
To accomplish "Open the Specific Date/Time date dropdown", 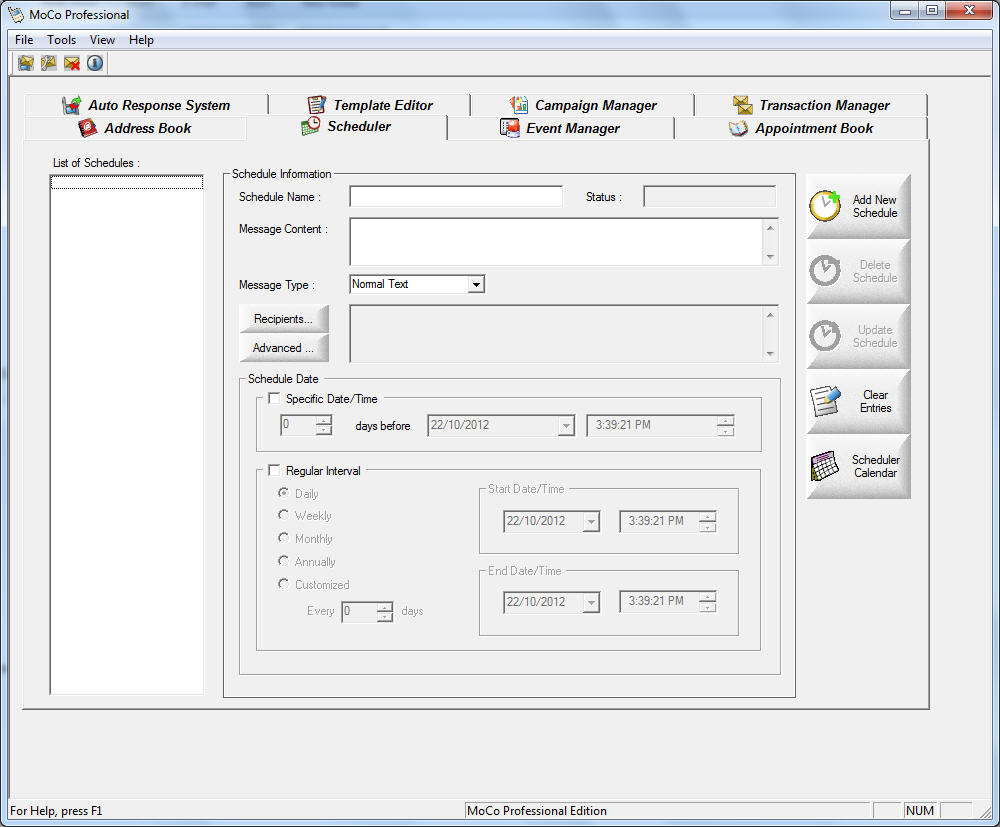I will [566, 425].
